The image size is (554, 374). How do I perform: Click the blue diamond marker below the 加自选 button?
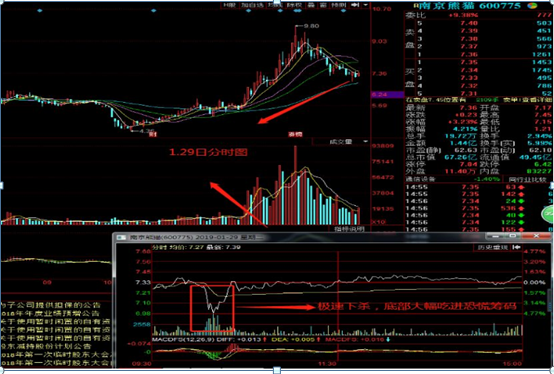click(248, 11)
